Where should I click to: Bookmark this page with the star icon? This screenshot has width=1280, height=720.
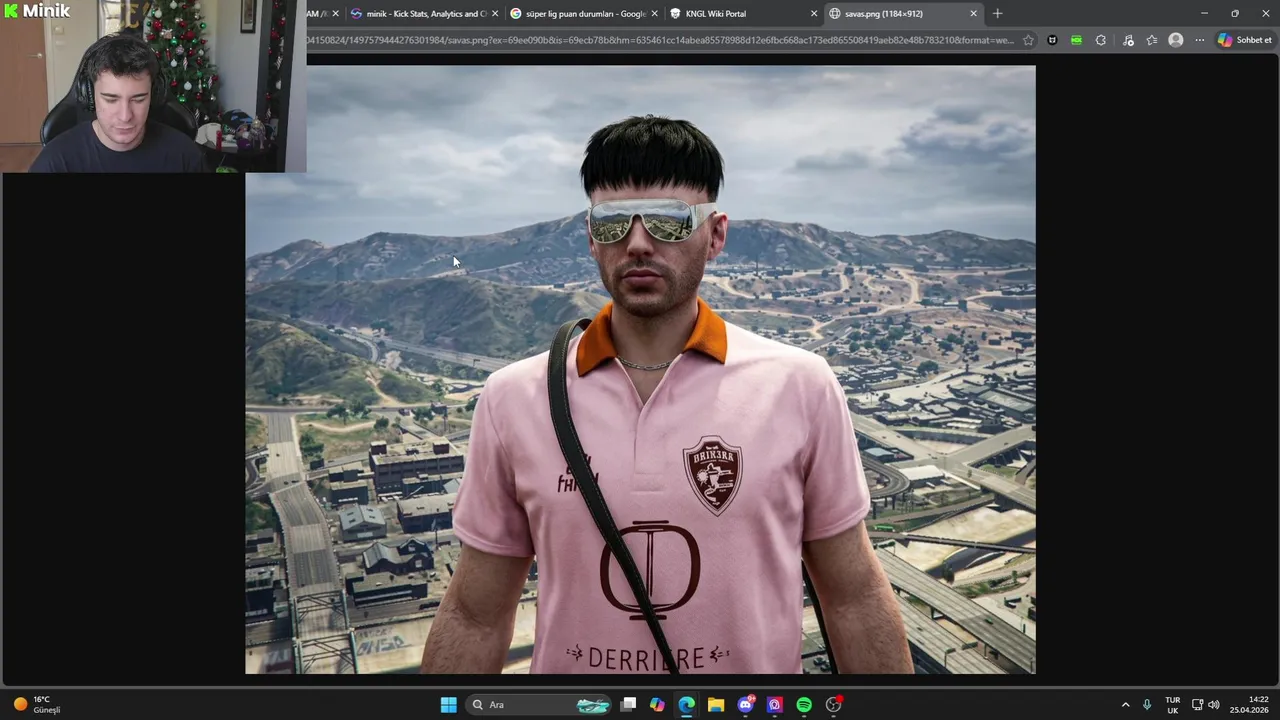(x=1028, y=40)
